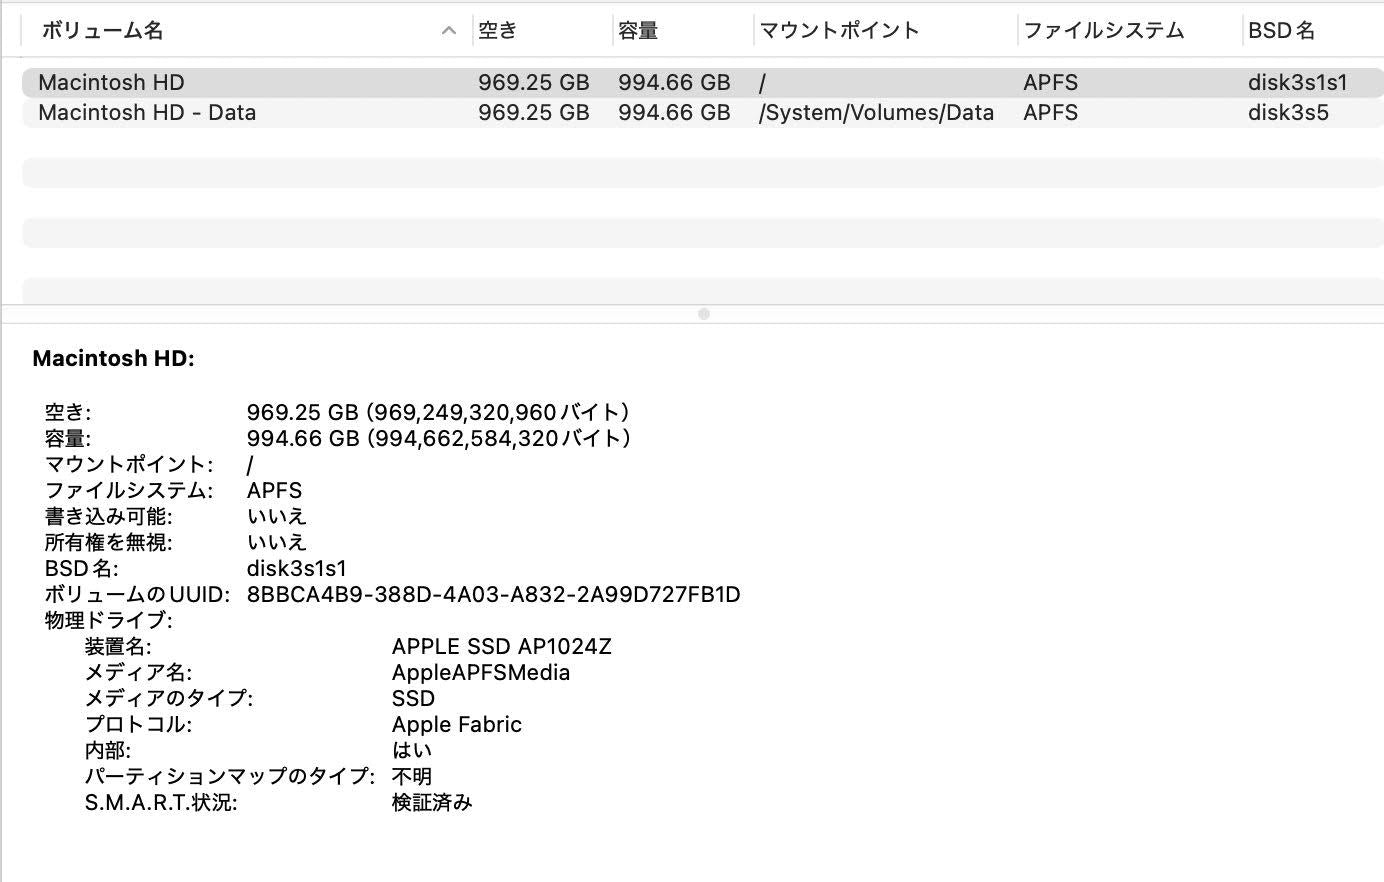
Task: Click the /System/Volumes/Data mount point
Action: pos(876,113)
